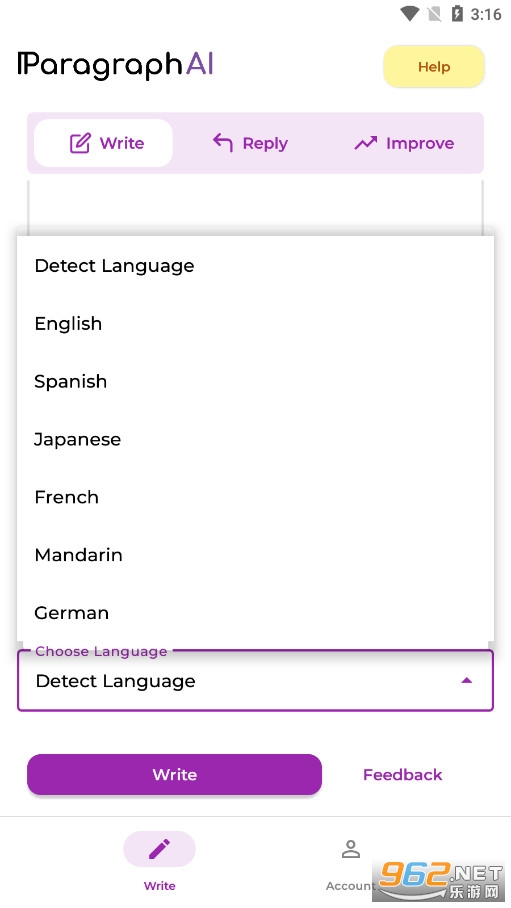The width and height of the screenshot is (511, 908).
Task: Choose Spanish from the language list
Action: coord(256,382)
